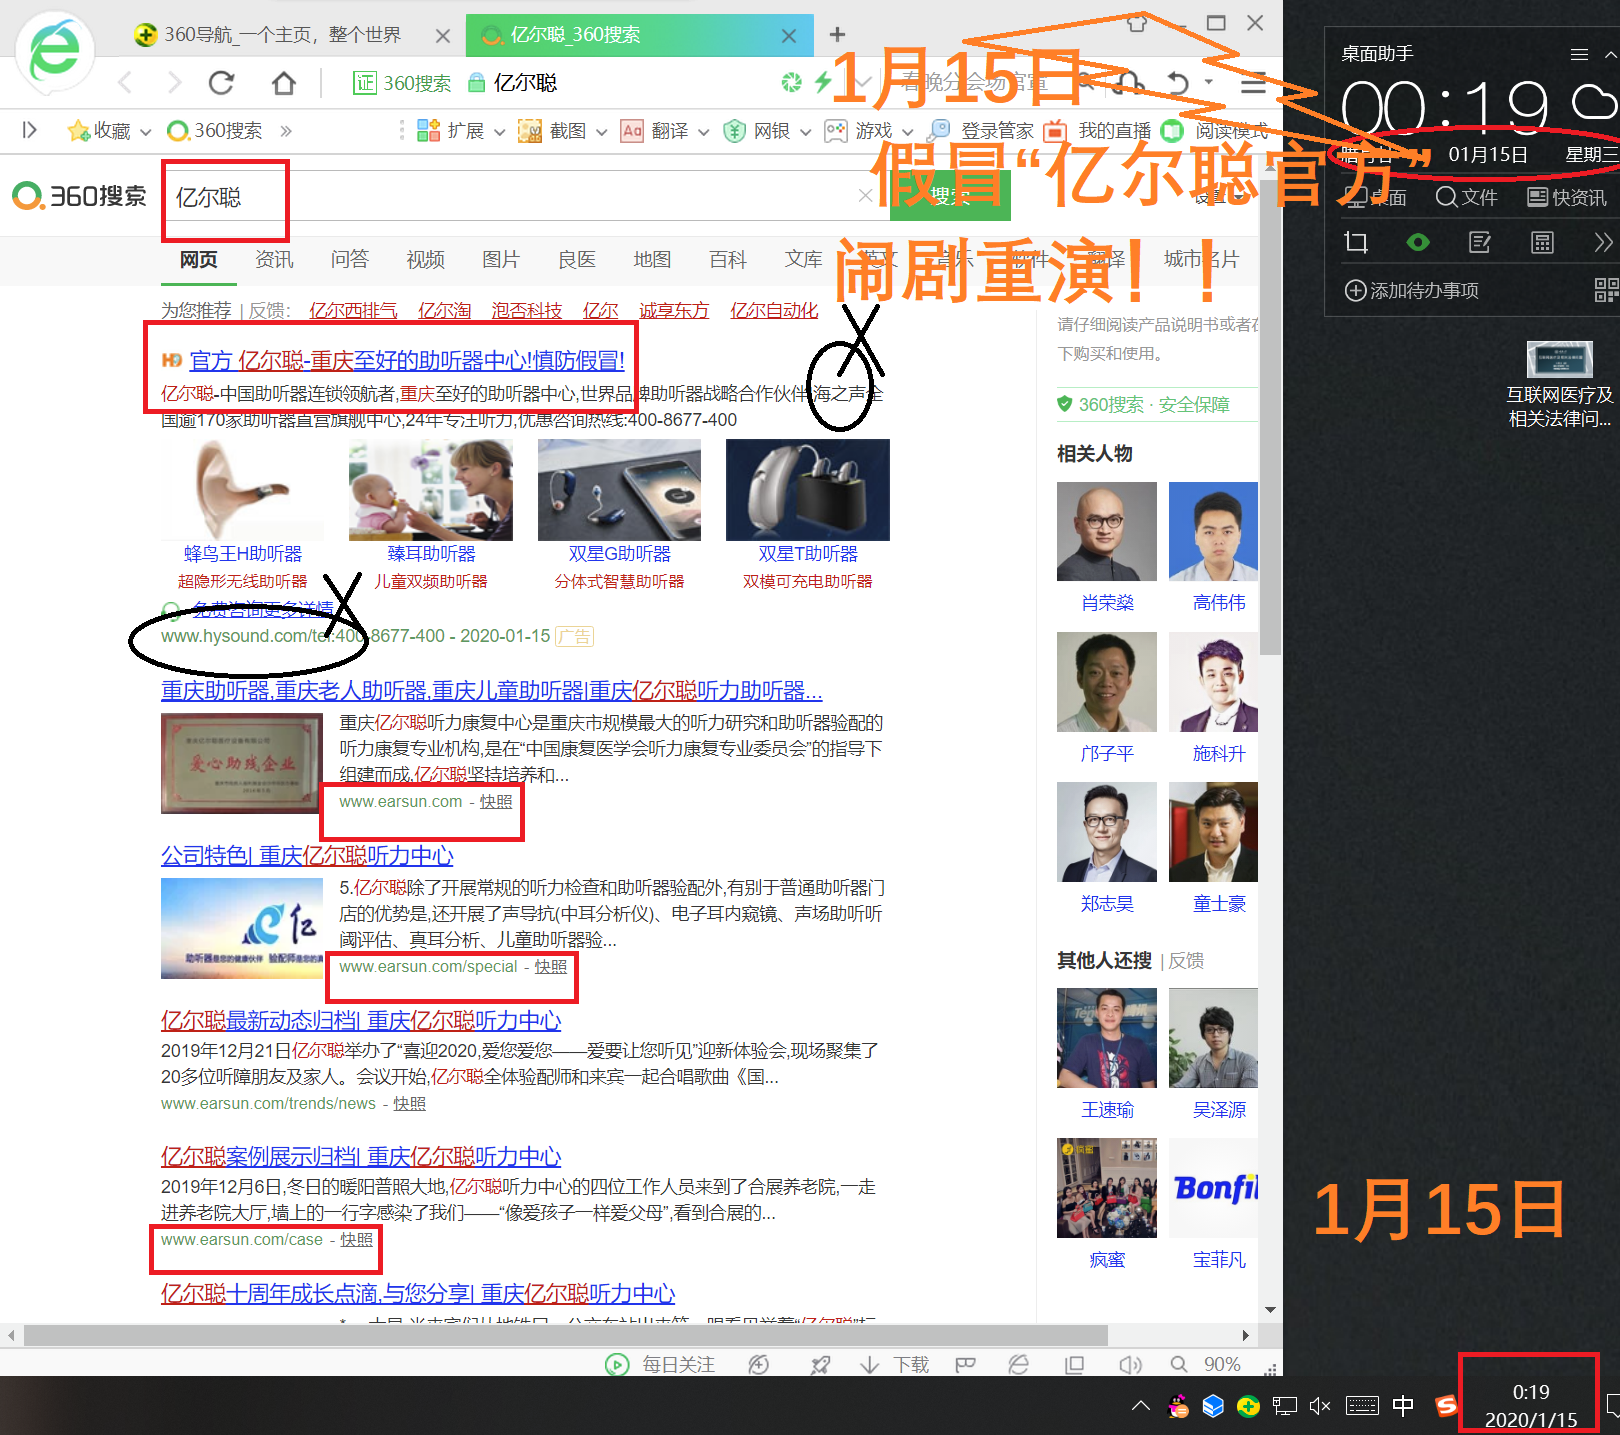
Task: Click the Sogou input method tray icon
Action: coord(1446,1406)
